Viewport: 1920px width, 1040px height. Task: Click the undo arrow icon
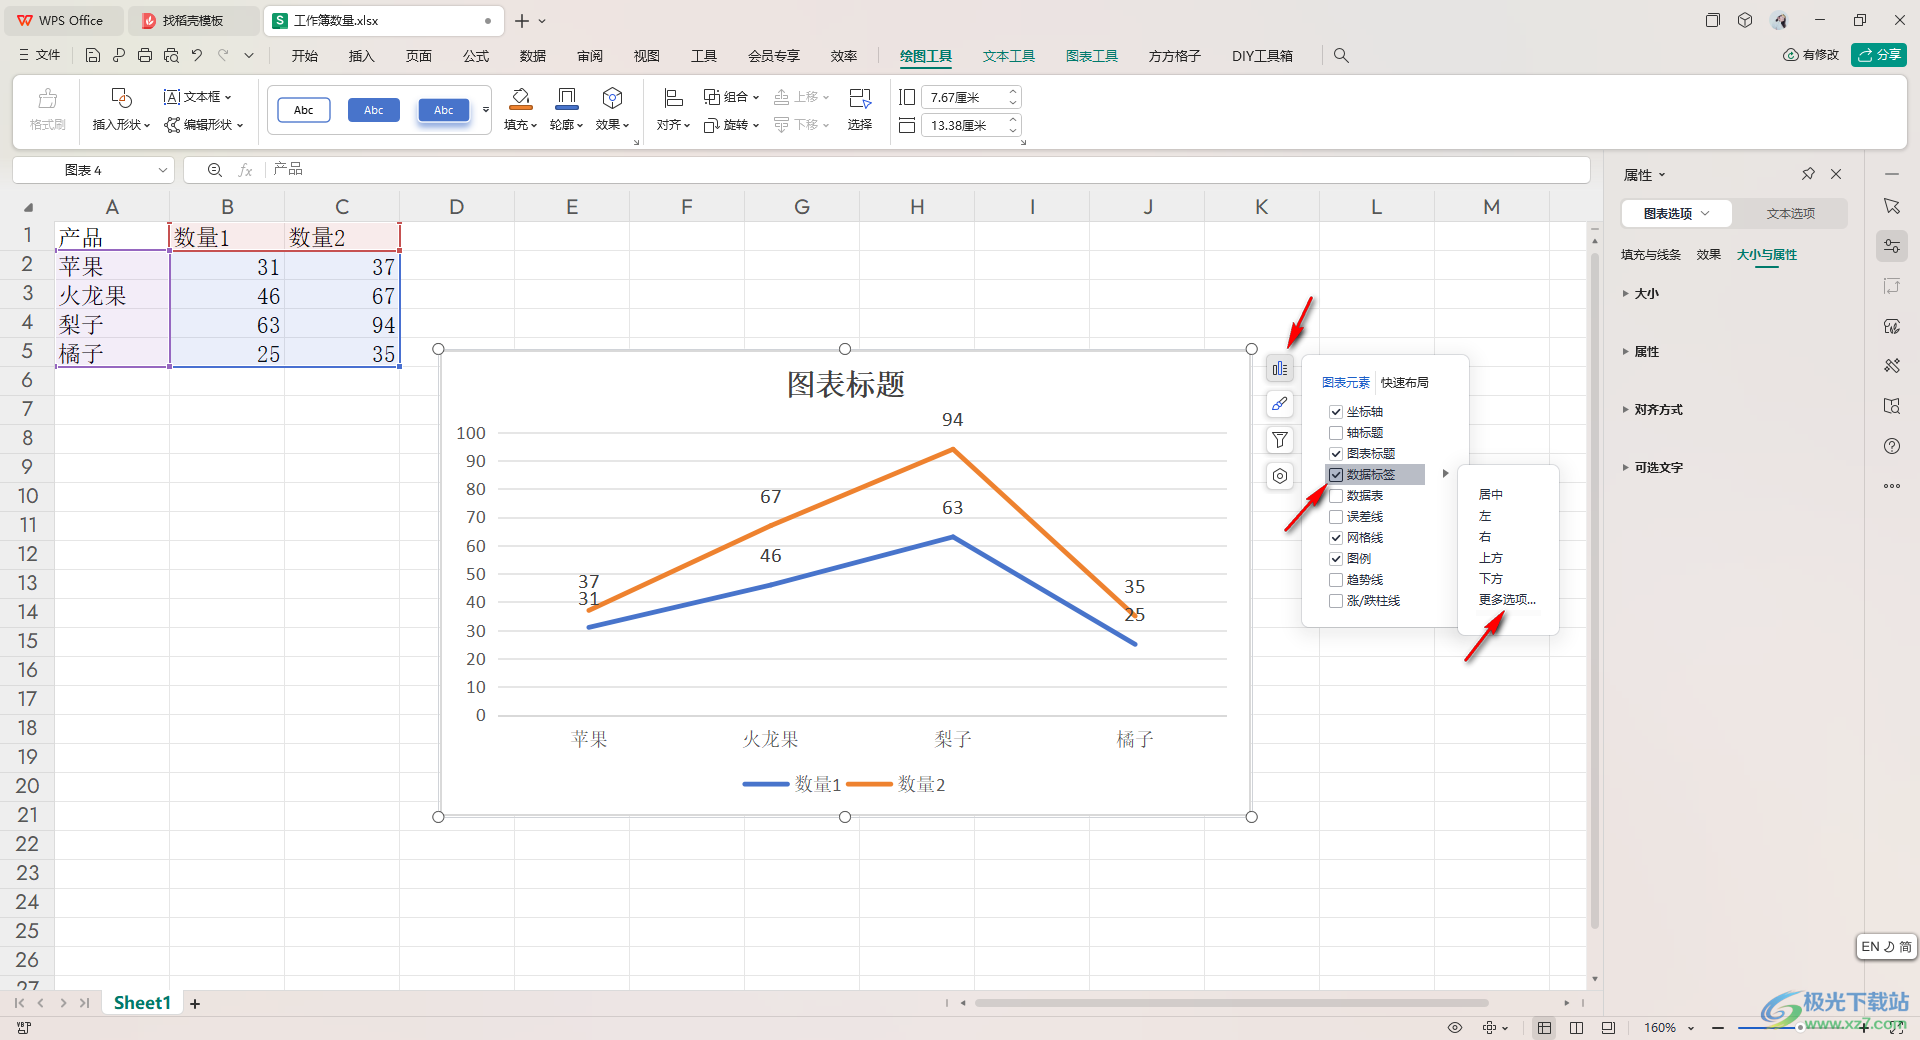(197, 56)
